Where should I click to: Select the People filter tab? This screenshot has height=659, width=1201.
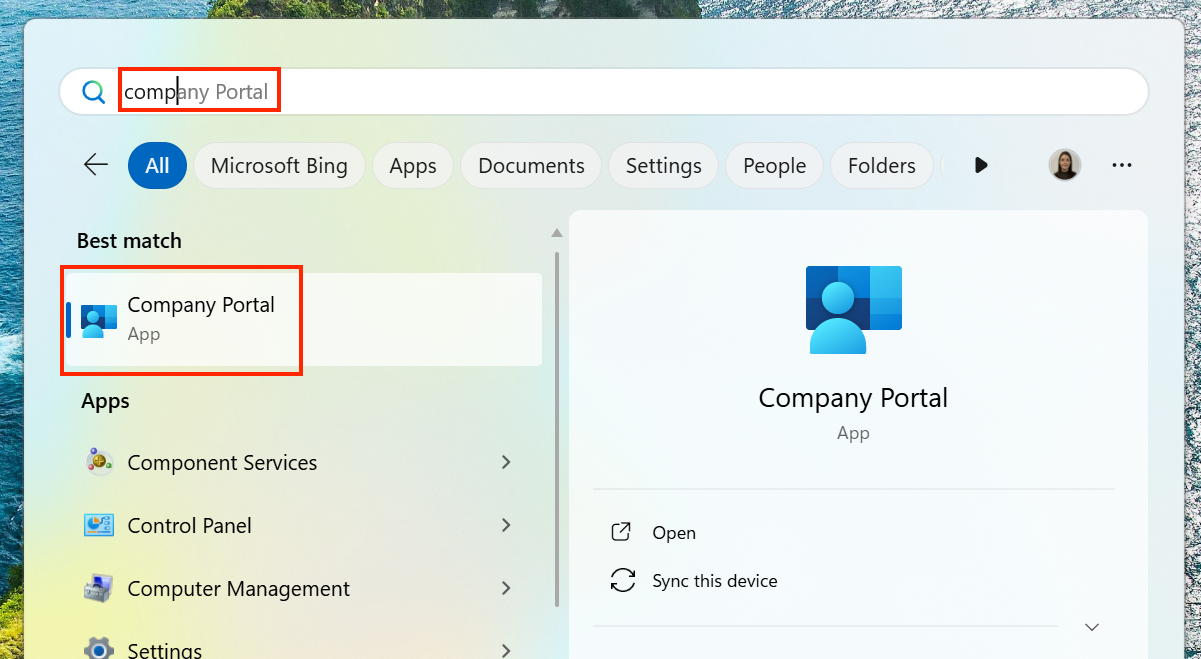click(x=774, y=166)
